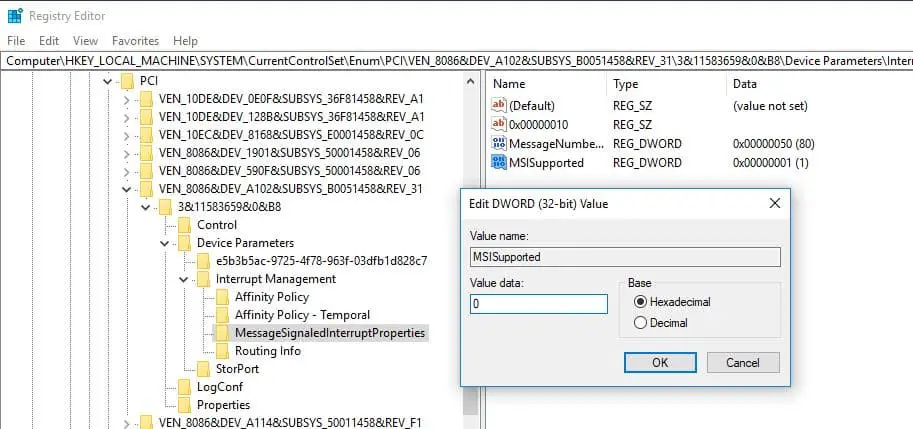The image size is (913, 429).
Task: Expand the VEN_10EC&DEV_8168 tree node
Action: pos(126,135)
